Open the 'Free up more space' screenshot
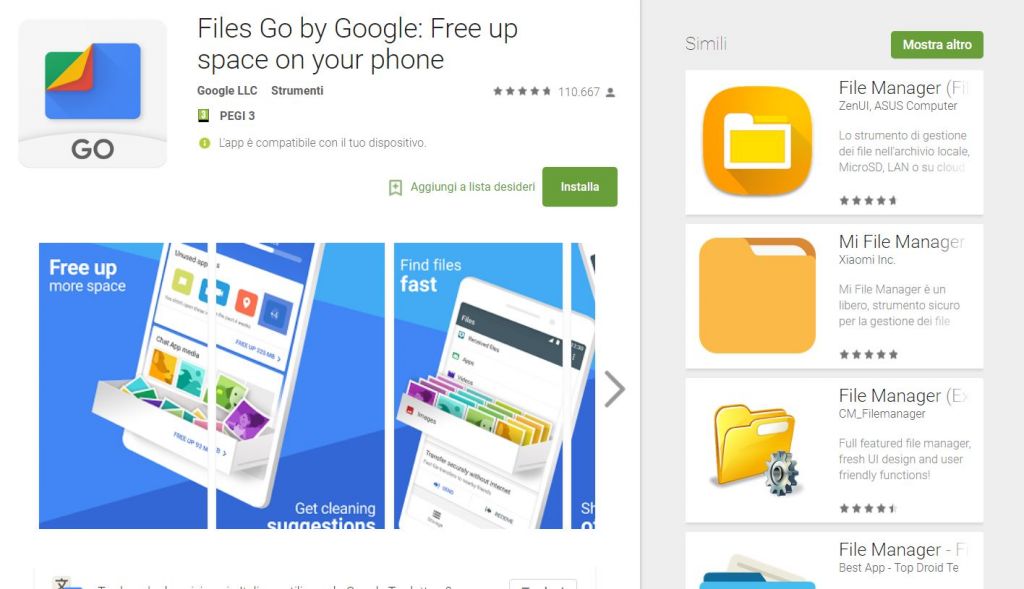Image resolution: width=1024 pixels, height=589 pixels. coord(123,386)
